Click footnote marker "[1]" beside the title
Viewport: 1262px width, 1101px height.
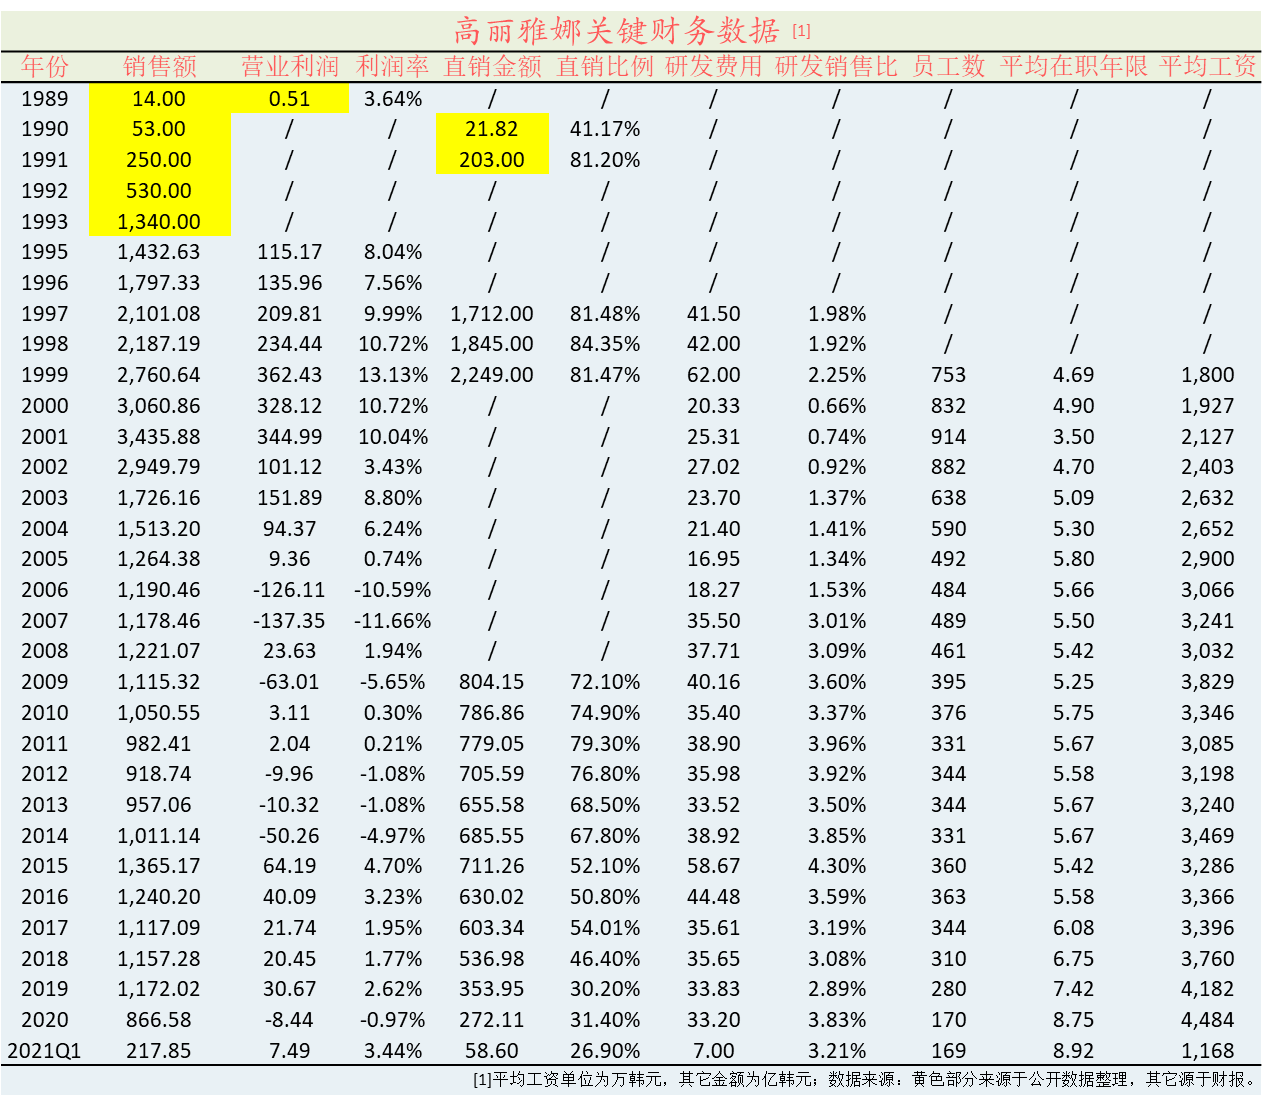click(x=802, y=31)
